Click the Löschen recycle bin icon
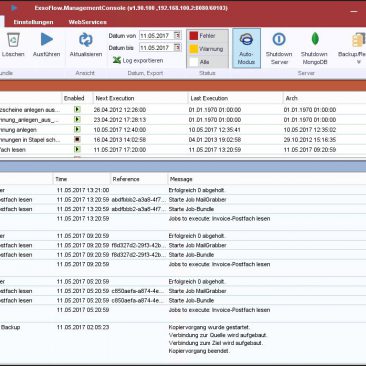Image resolution: width=366 pixels, height=366 pixels. (x=13, y=39)
